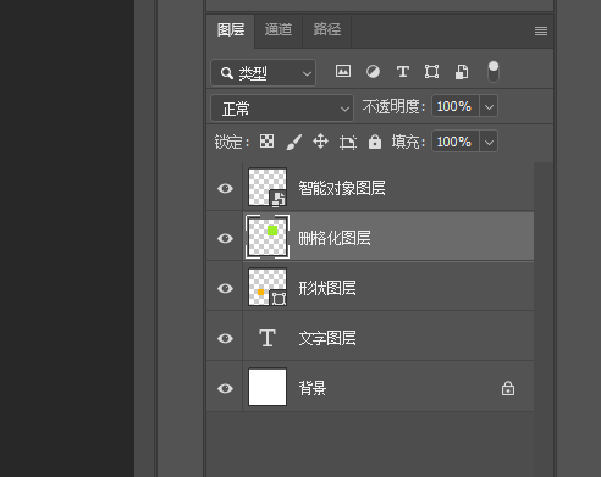The height and width of the screenshot is (477, 601).
Task: Toggle visibility of the 背景 layer
Action: 225,388
